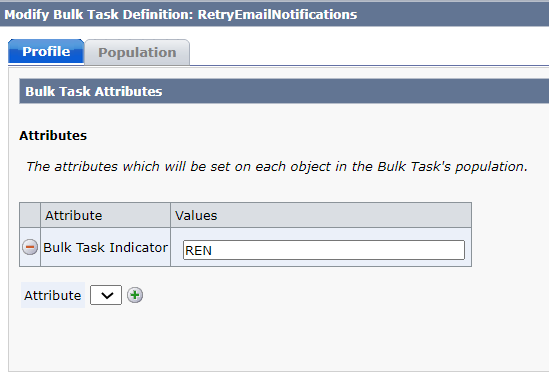The height and width of the screenshot is (374, 549).
Task: Select the Bulk Task Indicator cell label
Action: (105, 247)
